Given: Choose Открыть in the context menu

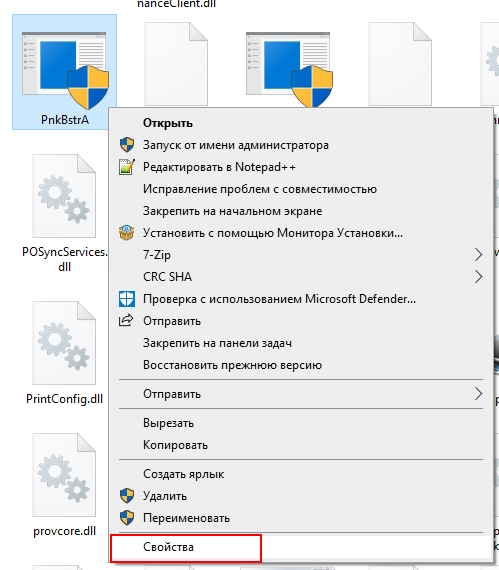Looking at the screenshot, I should coord(168,123).
